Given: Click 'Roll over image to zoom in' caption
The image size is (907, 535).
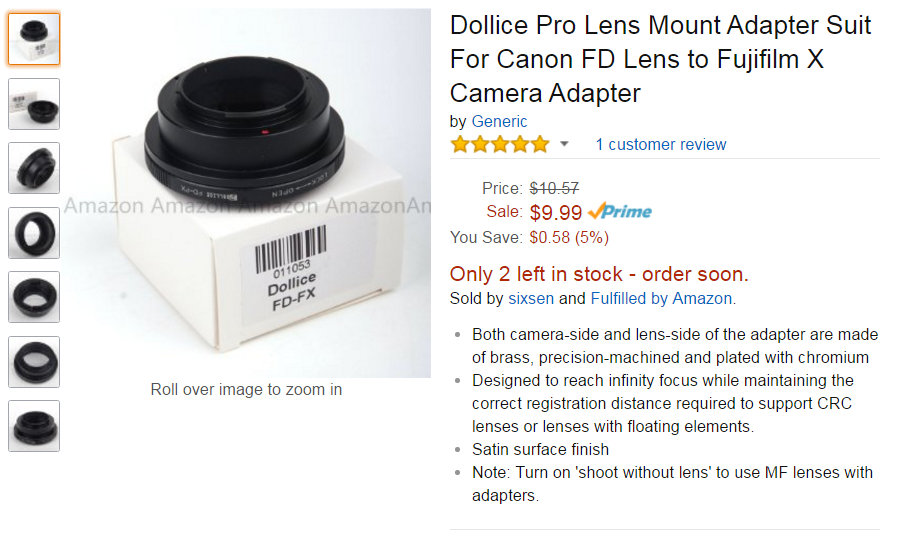Looking at the screenshot, I should click(246, 389).
